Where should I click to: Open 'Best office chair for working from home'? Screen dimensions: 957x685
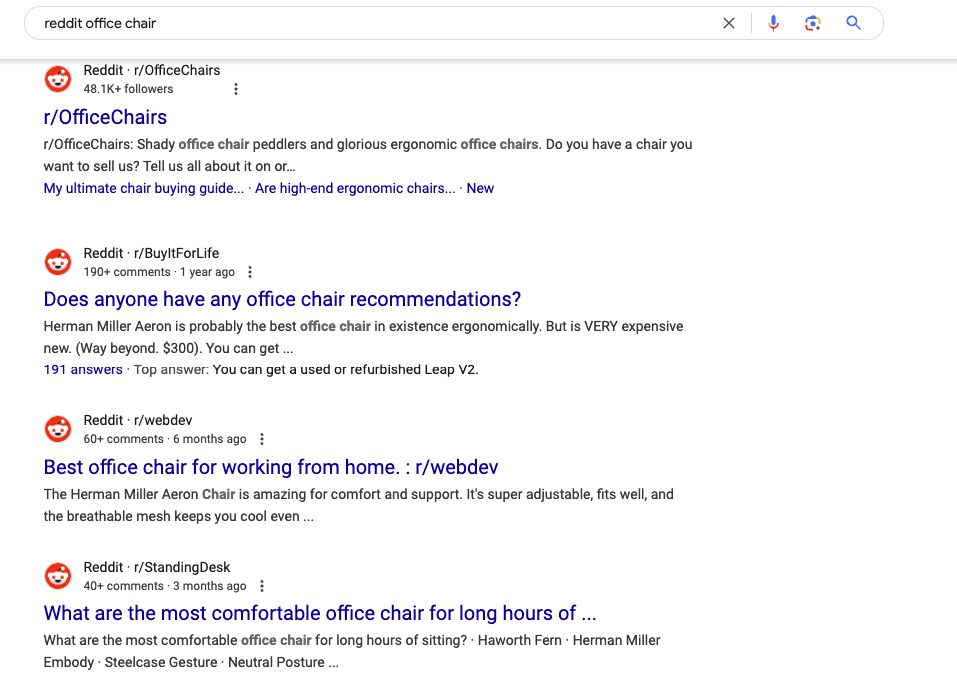point(270,467)
